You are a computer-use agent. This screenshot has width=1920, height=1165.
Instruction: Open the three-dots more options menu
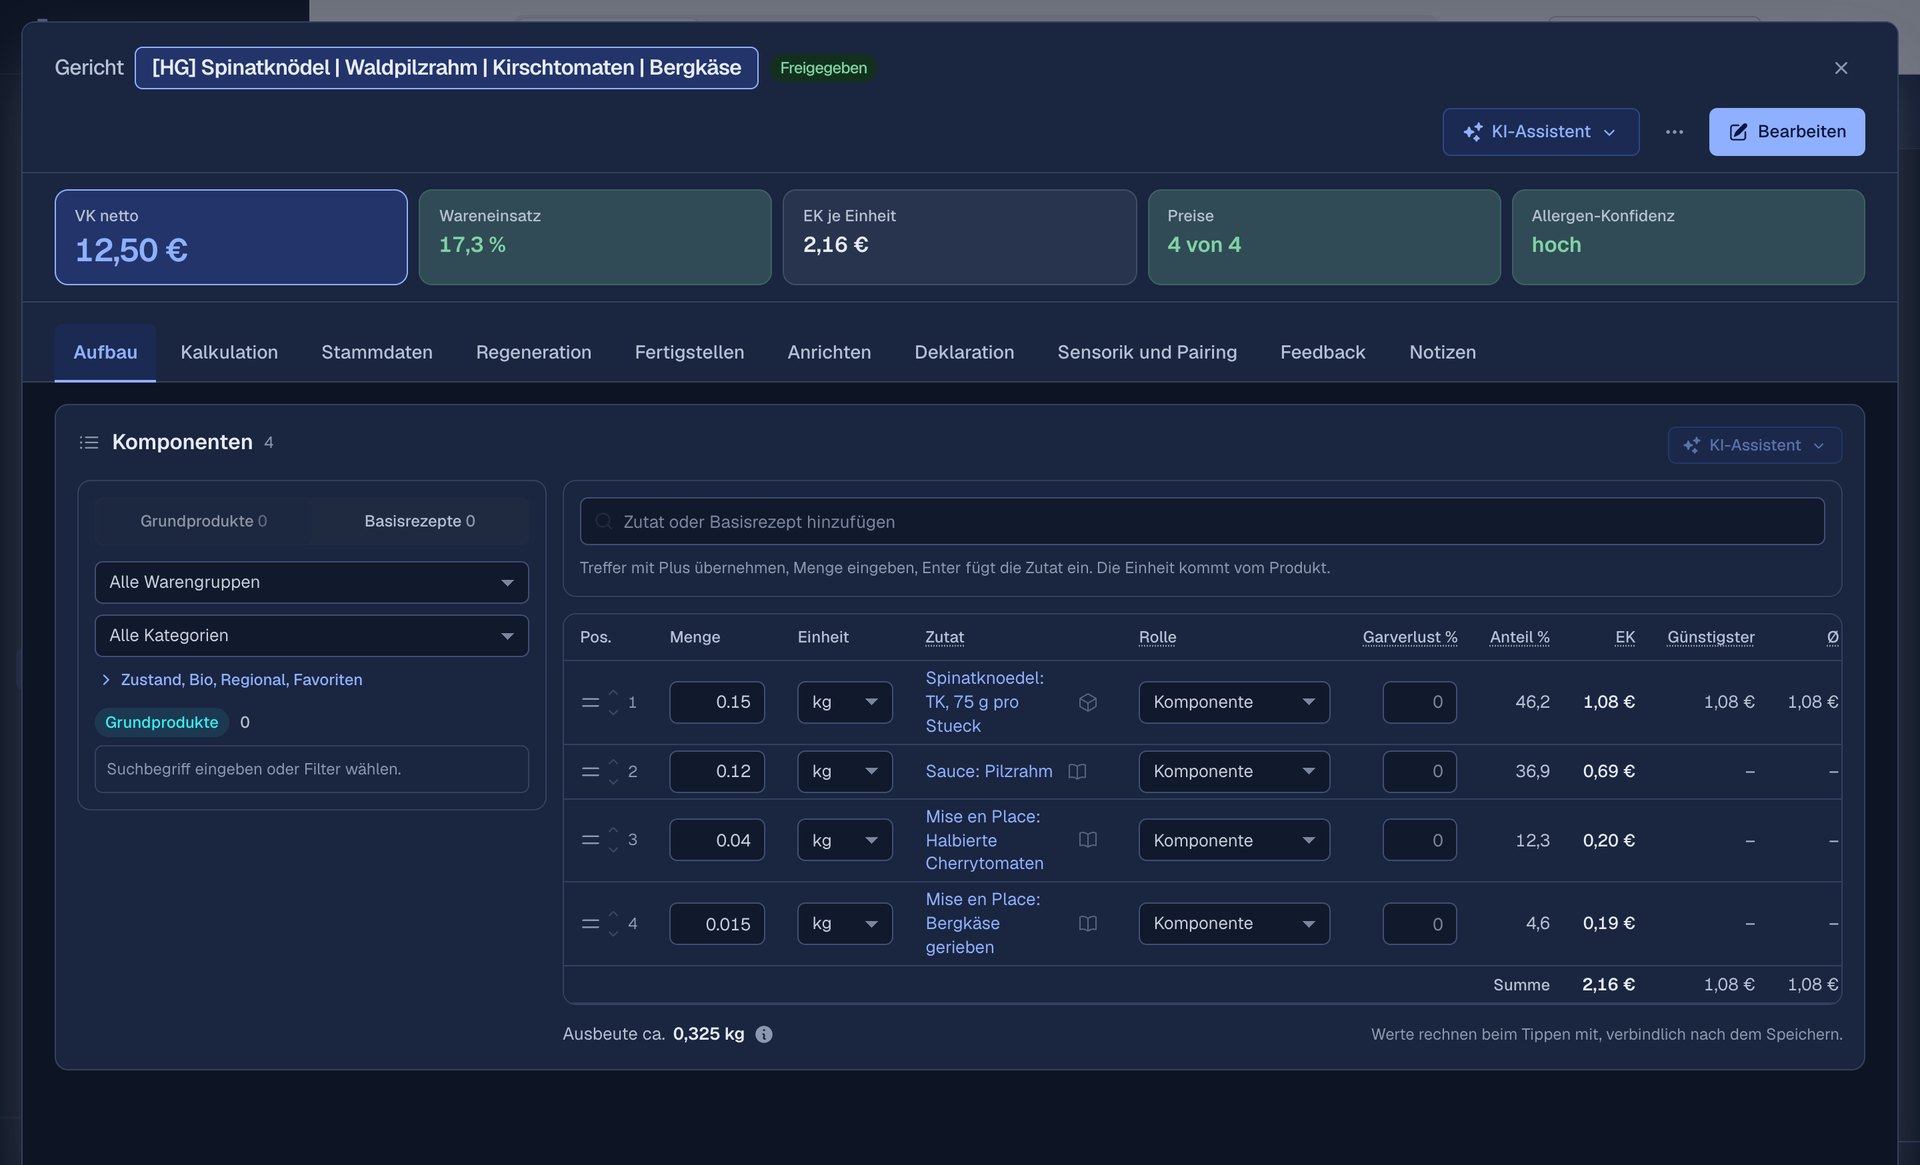pyautogui.click(x=1674, y=132)
